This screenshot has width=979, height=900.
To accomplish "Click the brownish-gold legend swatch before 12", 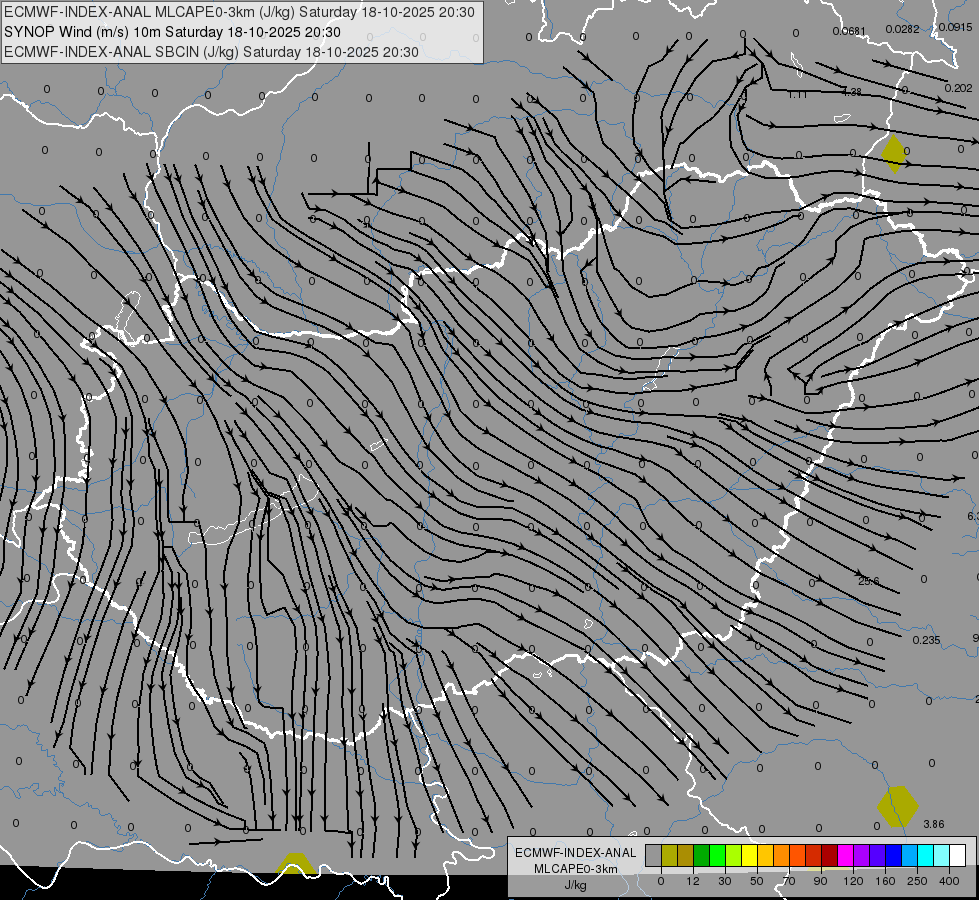I will (686, 855).
